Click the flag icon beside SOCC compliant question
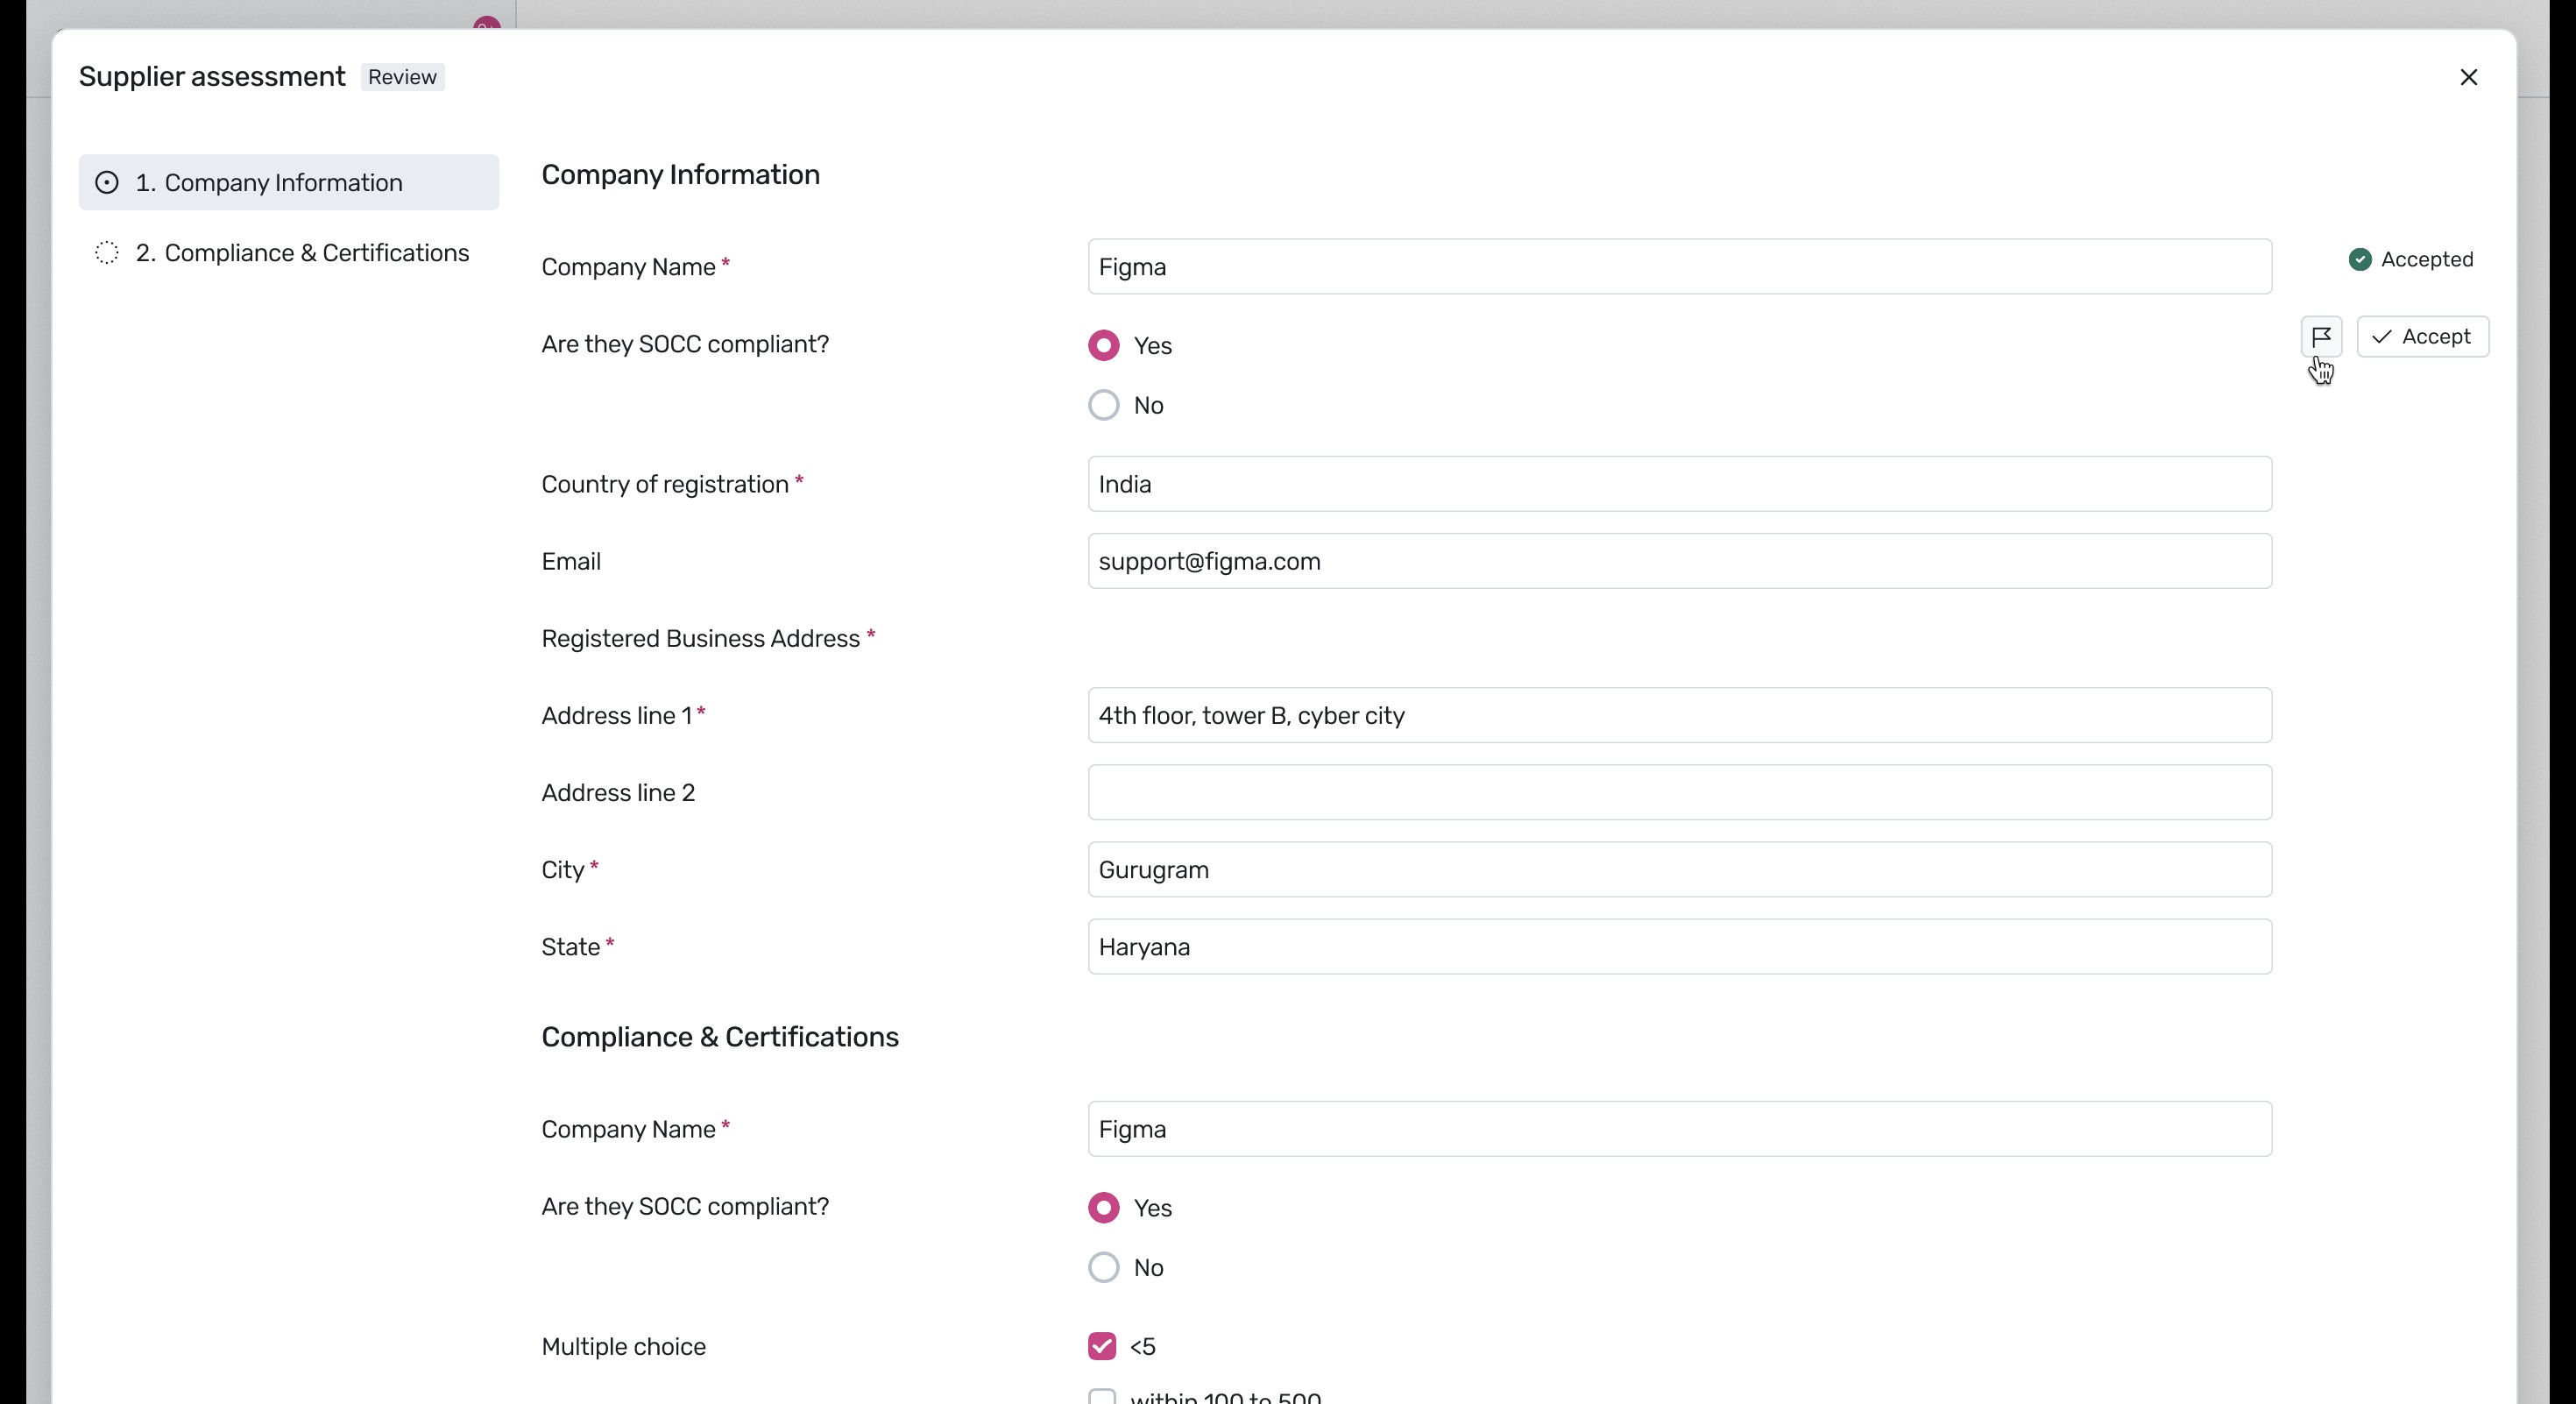The image size is (2576, 1404). click(2321, 336)
